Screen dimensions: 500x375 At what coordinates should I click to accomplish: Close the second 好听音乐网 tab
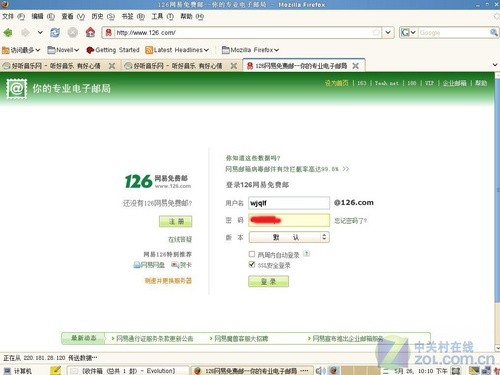(x=234, y=66)
